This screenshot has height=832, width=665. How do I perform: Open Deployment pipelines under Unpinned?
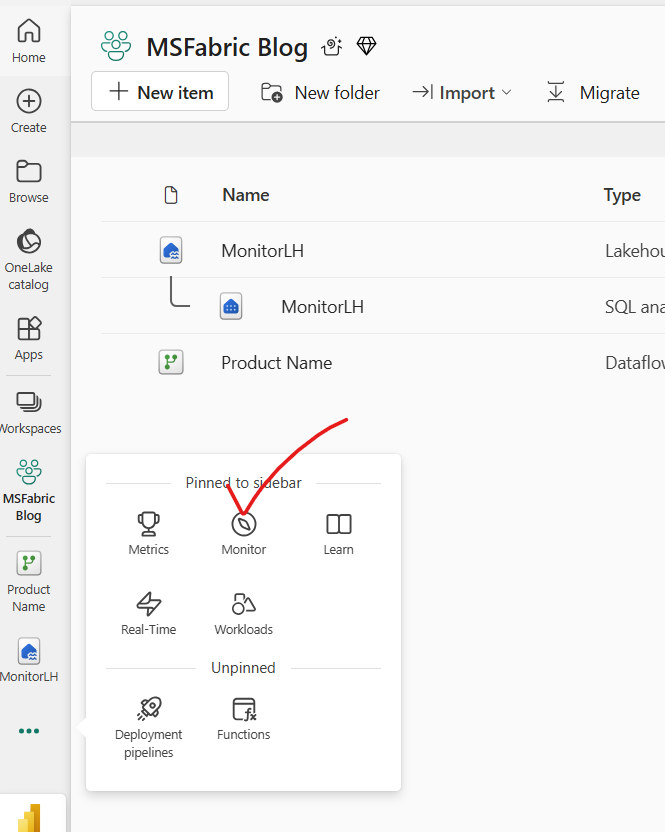pyautogui.click(x=149, y=728)
